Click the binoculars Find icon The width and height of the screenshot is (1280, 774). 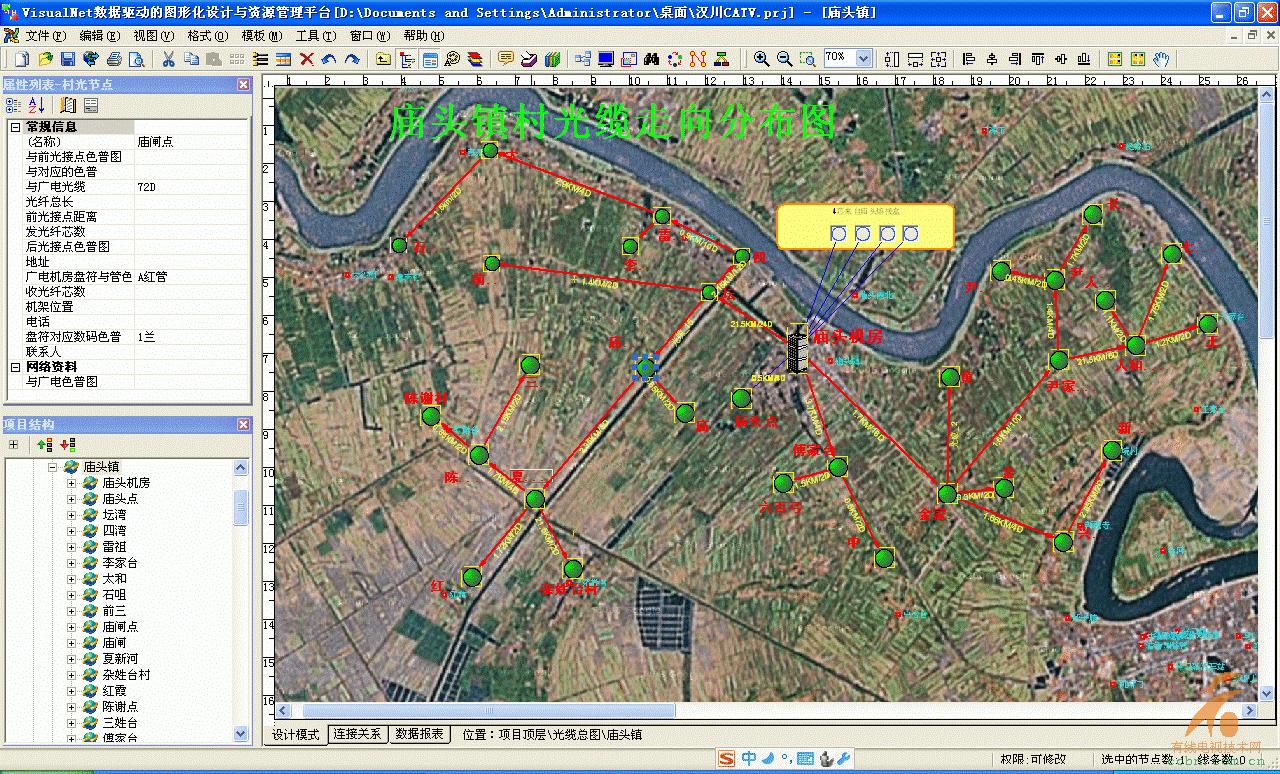pyautogui.click(x=652, y=60)
